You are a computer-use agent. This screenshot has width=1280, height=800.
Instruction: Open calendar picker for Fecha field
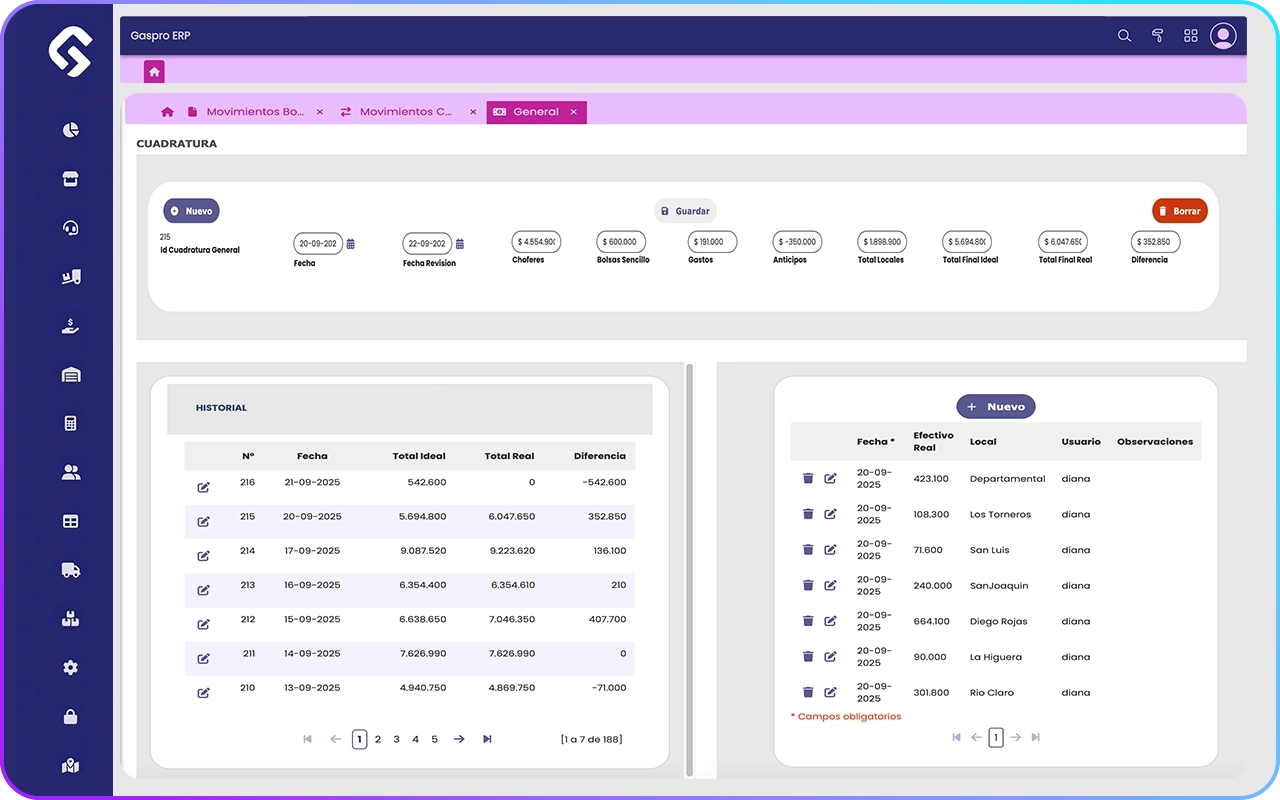click(350, 244)
